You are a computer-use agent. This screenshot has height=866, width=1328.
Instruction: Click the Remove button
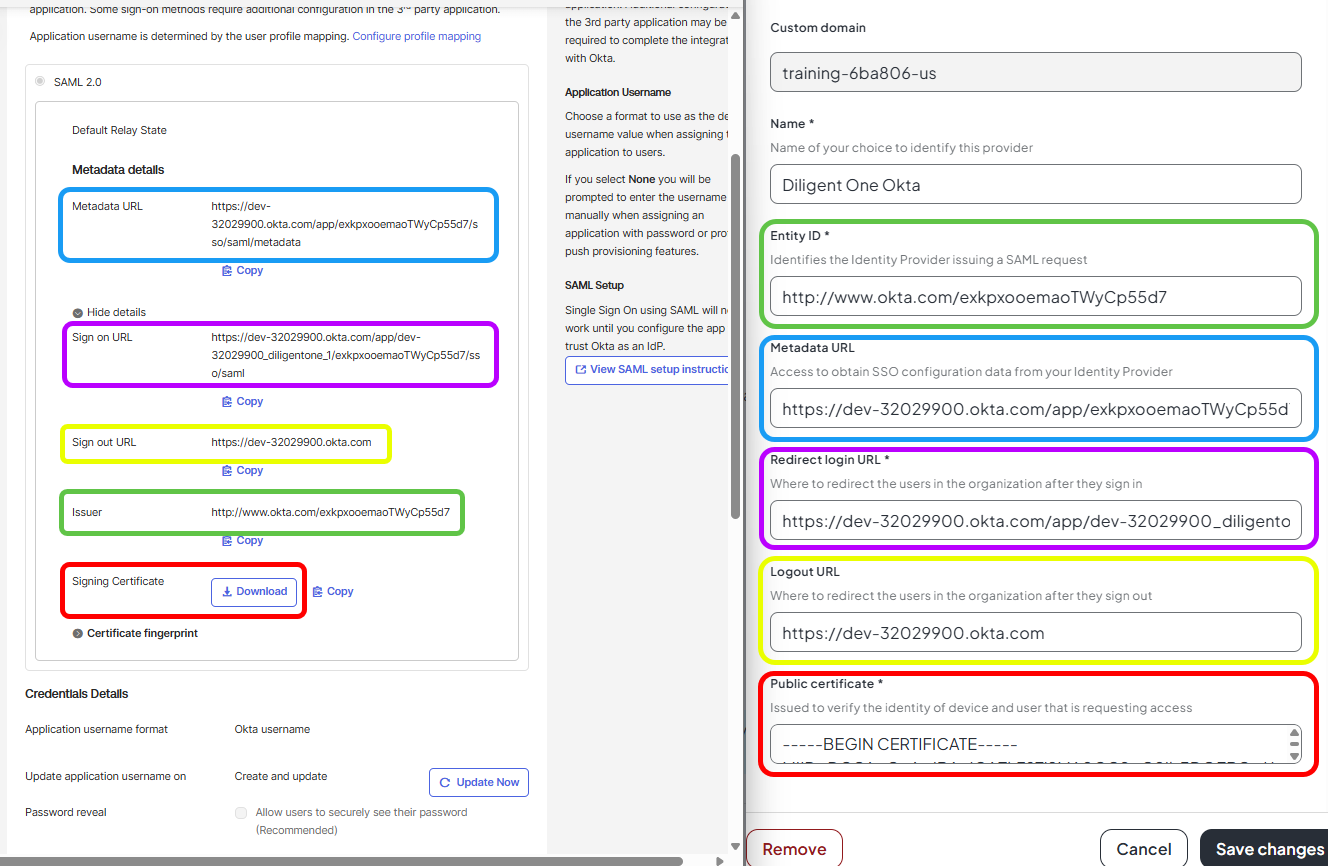click(x=794, y=847)
